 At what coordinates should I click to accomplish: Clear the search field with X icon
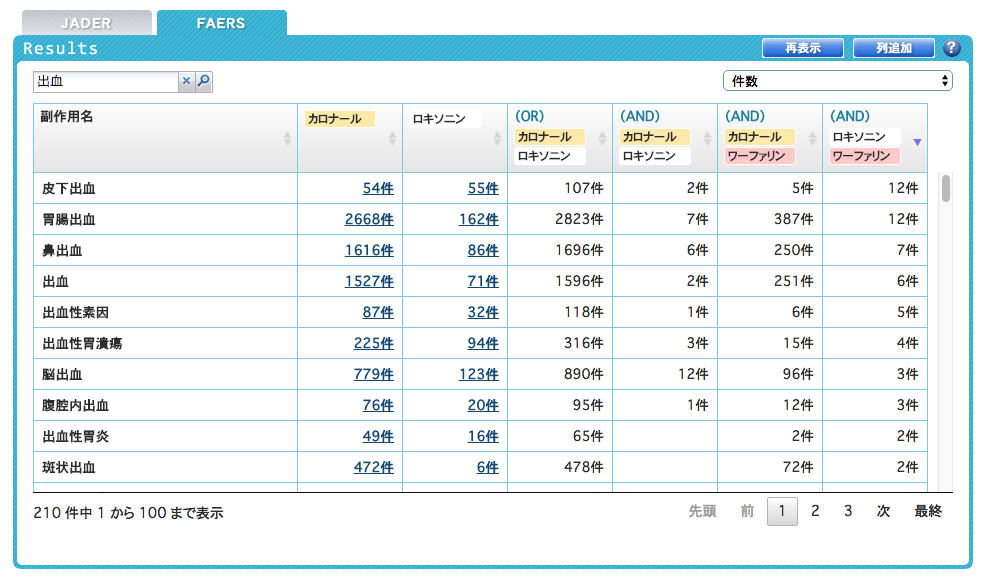tap(186, 82)
